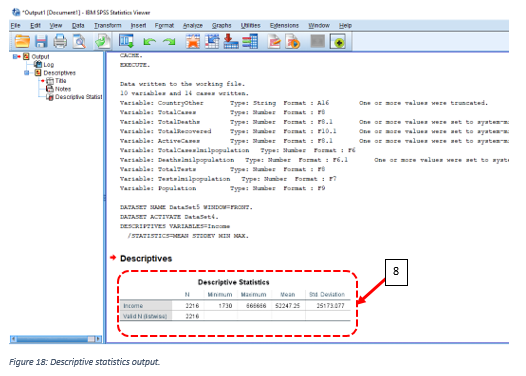The width and height of the screenshot is (526, 376).
Task: Click the Open folder toolbar icon
Action: 22,42
